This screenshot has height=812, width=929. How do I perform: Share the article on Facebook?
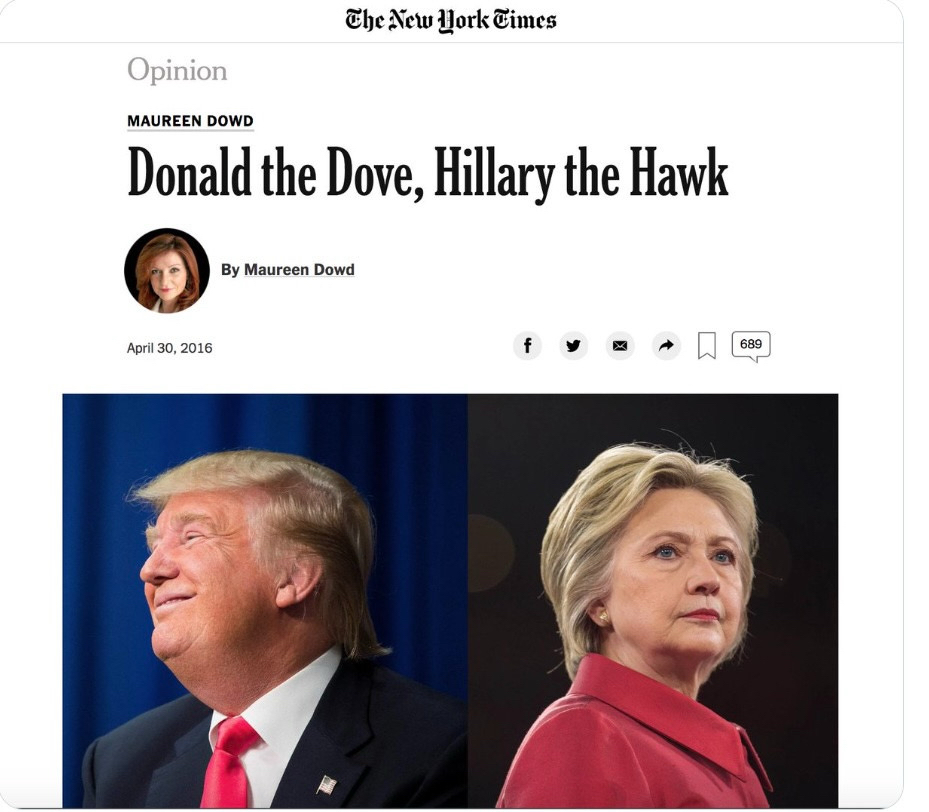(x=527, y=345)
